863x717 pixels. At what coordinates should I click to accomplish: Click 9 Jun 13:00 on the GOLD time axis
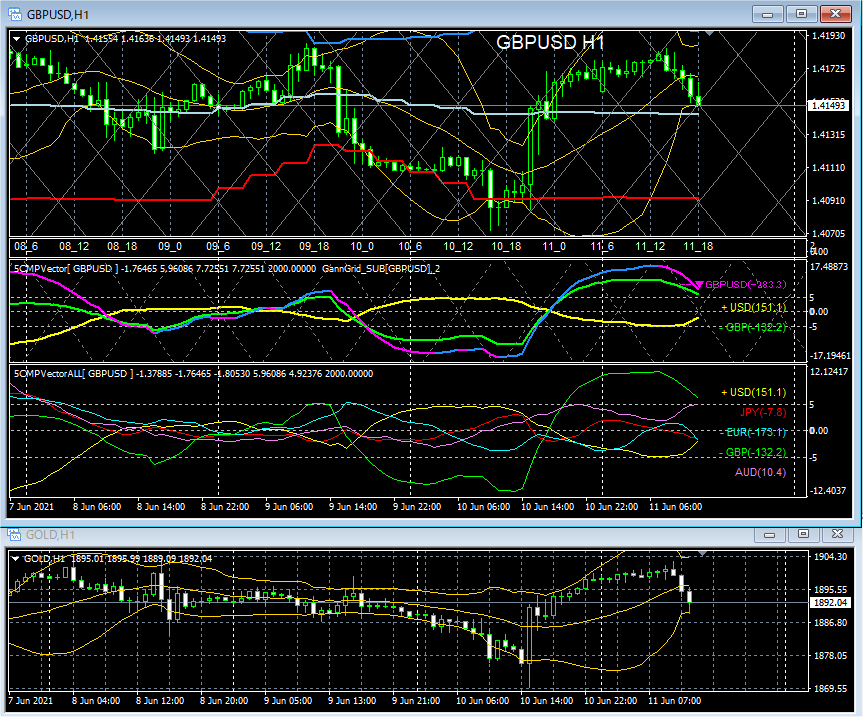(352, 701)
